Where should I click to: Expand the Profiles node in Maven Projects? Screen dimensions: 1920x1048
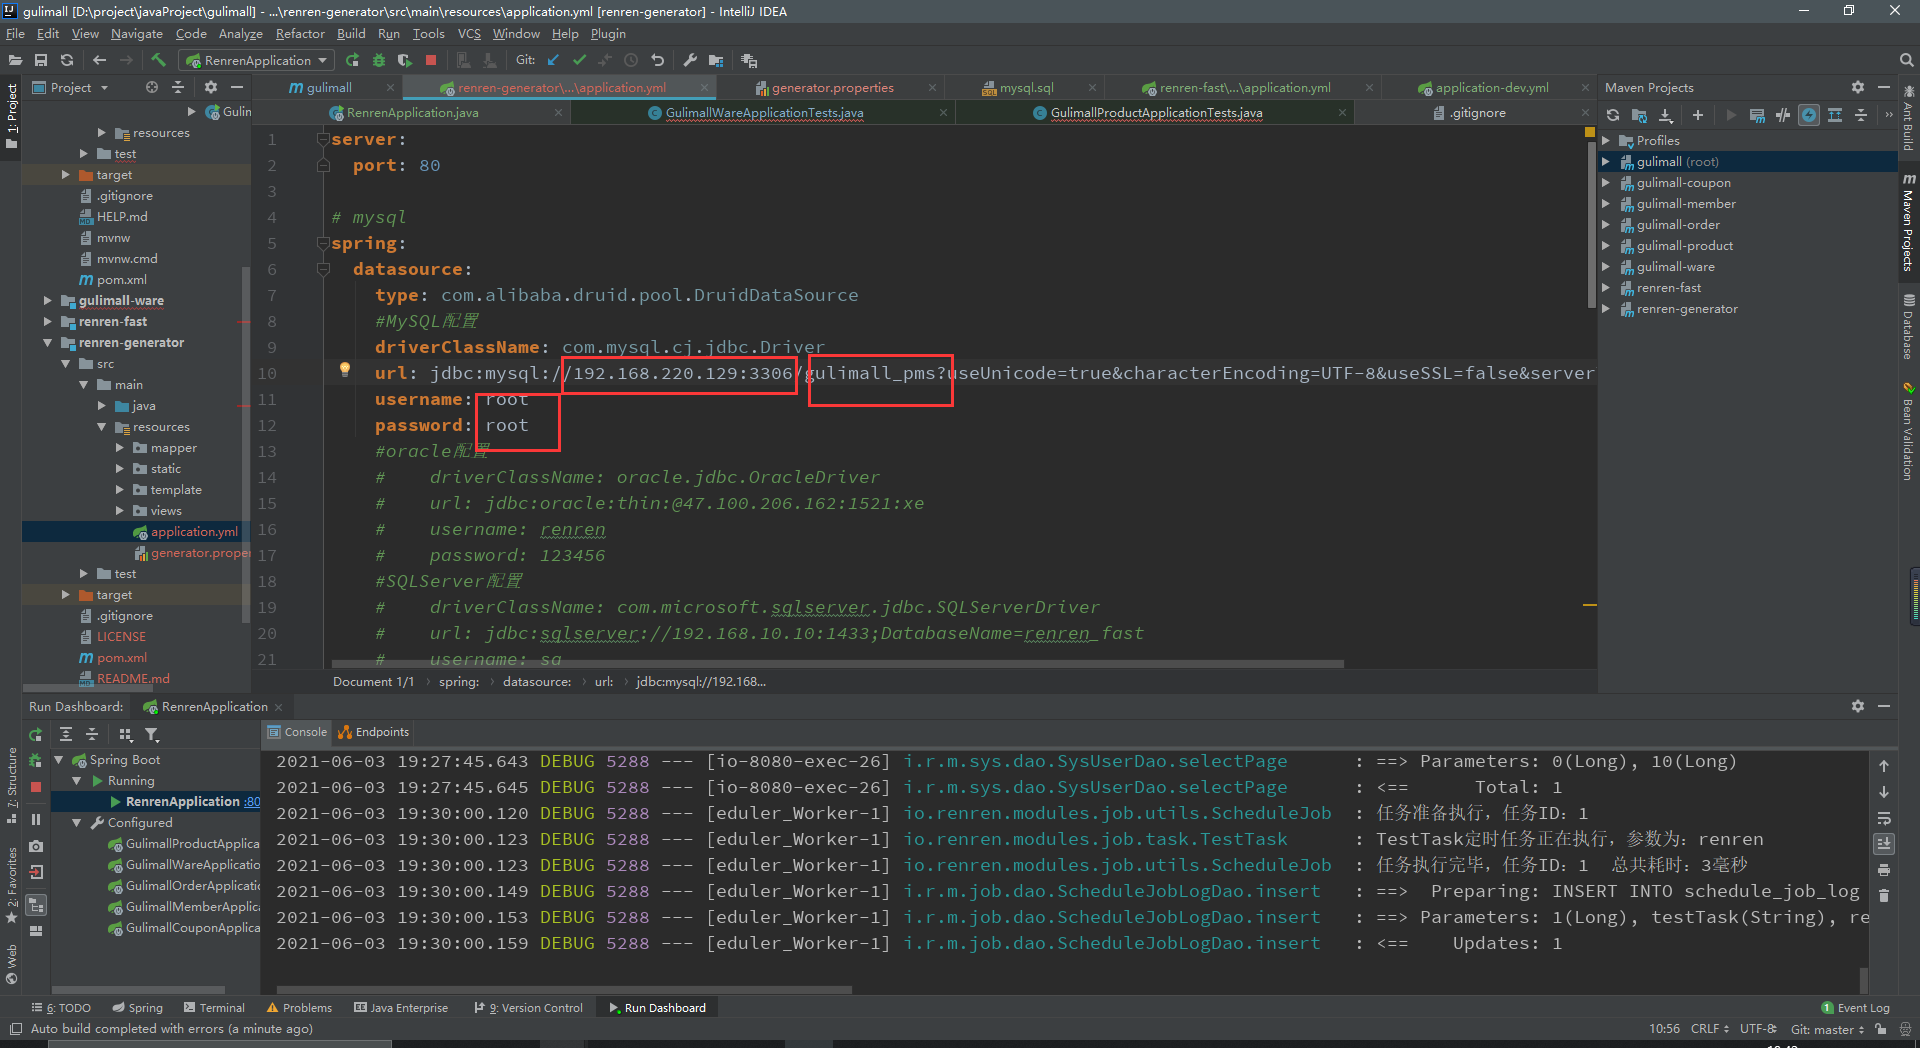click(1606, 141)
